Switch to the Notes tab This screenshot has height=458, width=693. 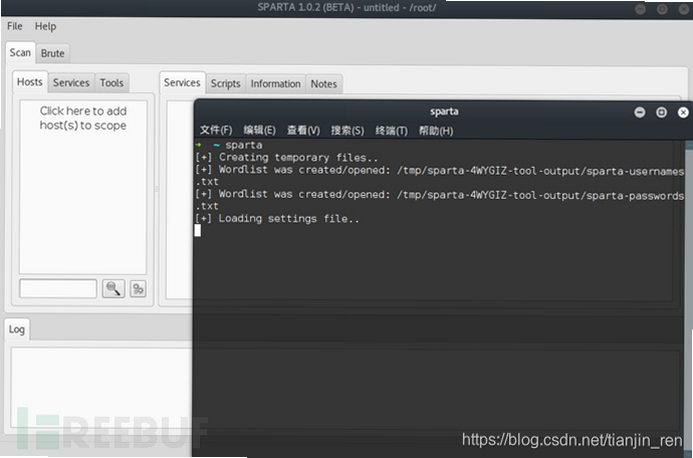tap(324, 84)
